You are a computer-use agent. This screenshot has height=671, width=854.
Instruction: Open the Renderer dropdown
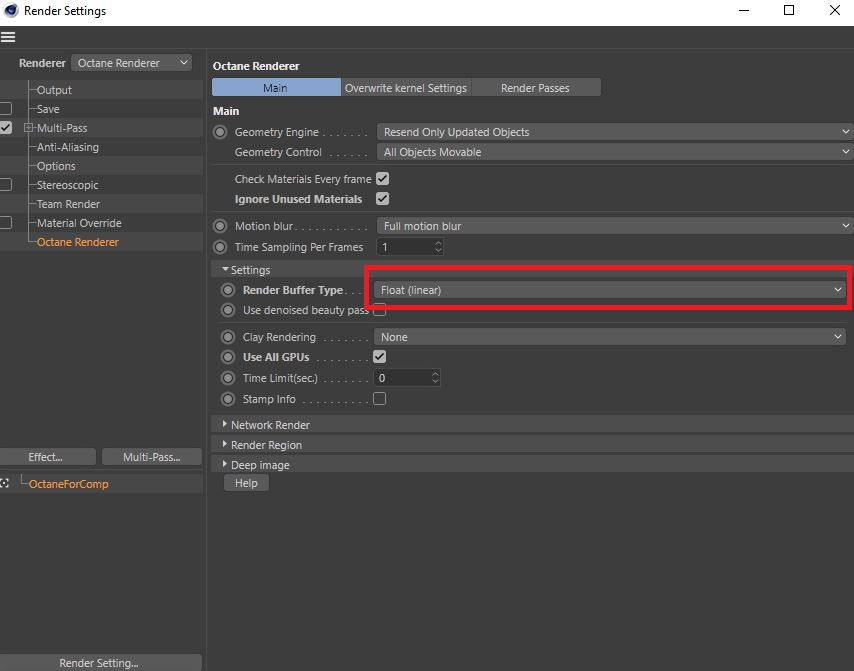(131, 63)
